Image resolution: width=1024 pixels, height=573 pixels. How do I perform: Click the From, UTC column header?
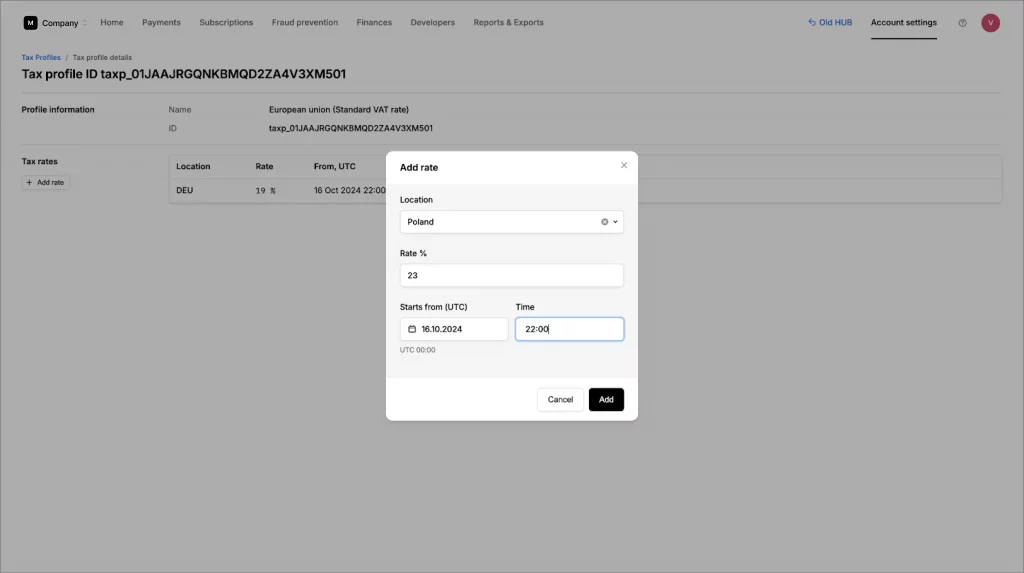click(x=334, y=167)
